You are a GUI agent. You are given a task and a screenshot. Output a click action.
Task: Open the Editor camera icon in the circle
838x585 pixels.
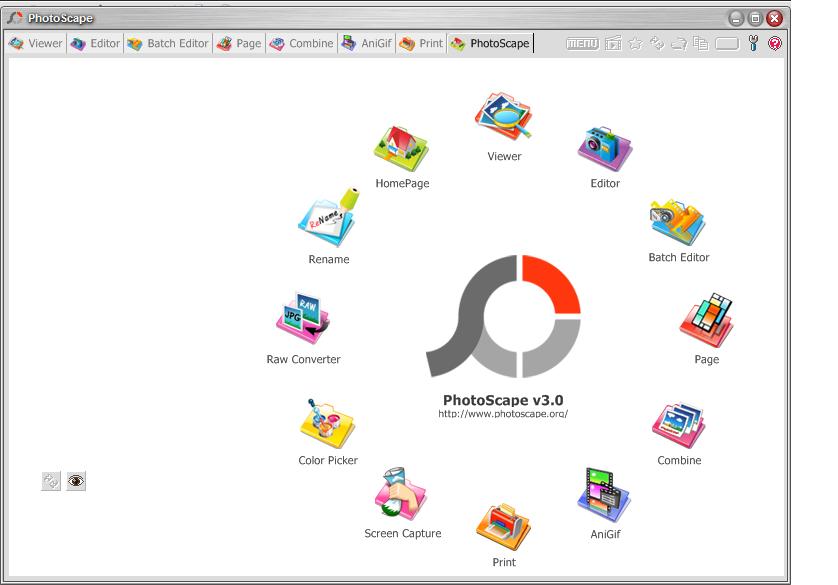tap(605, 149)
